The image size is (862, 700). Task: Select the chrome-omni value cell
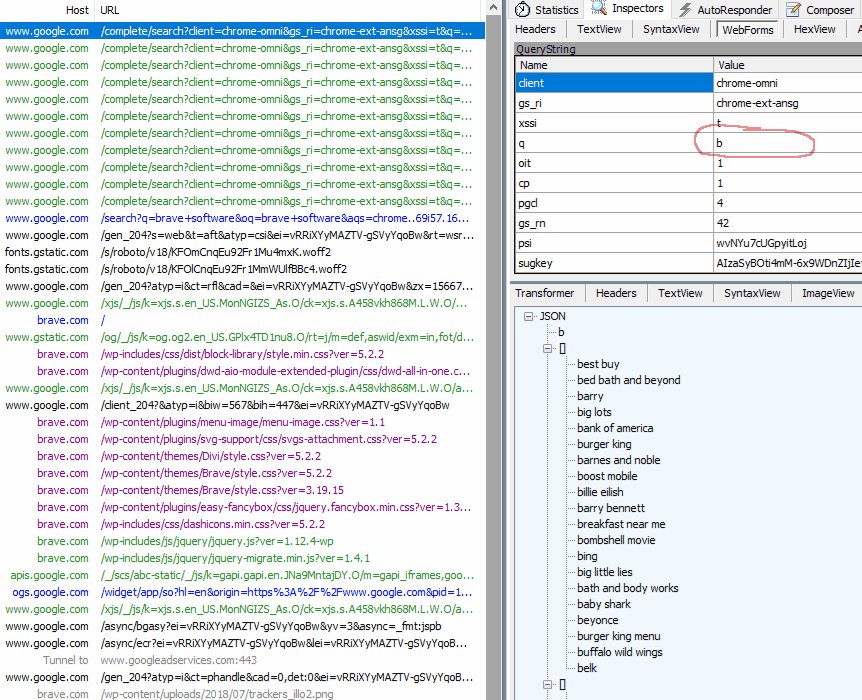pos(788,83)
